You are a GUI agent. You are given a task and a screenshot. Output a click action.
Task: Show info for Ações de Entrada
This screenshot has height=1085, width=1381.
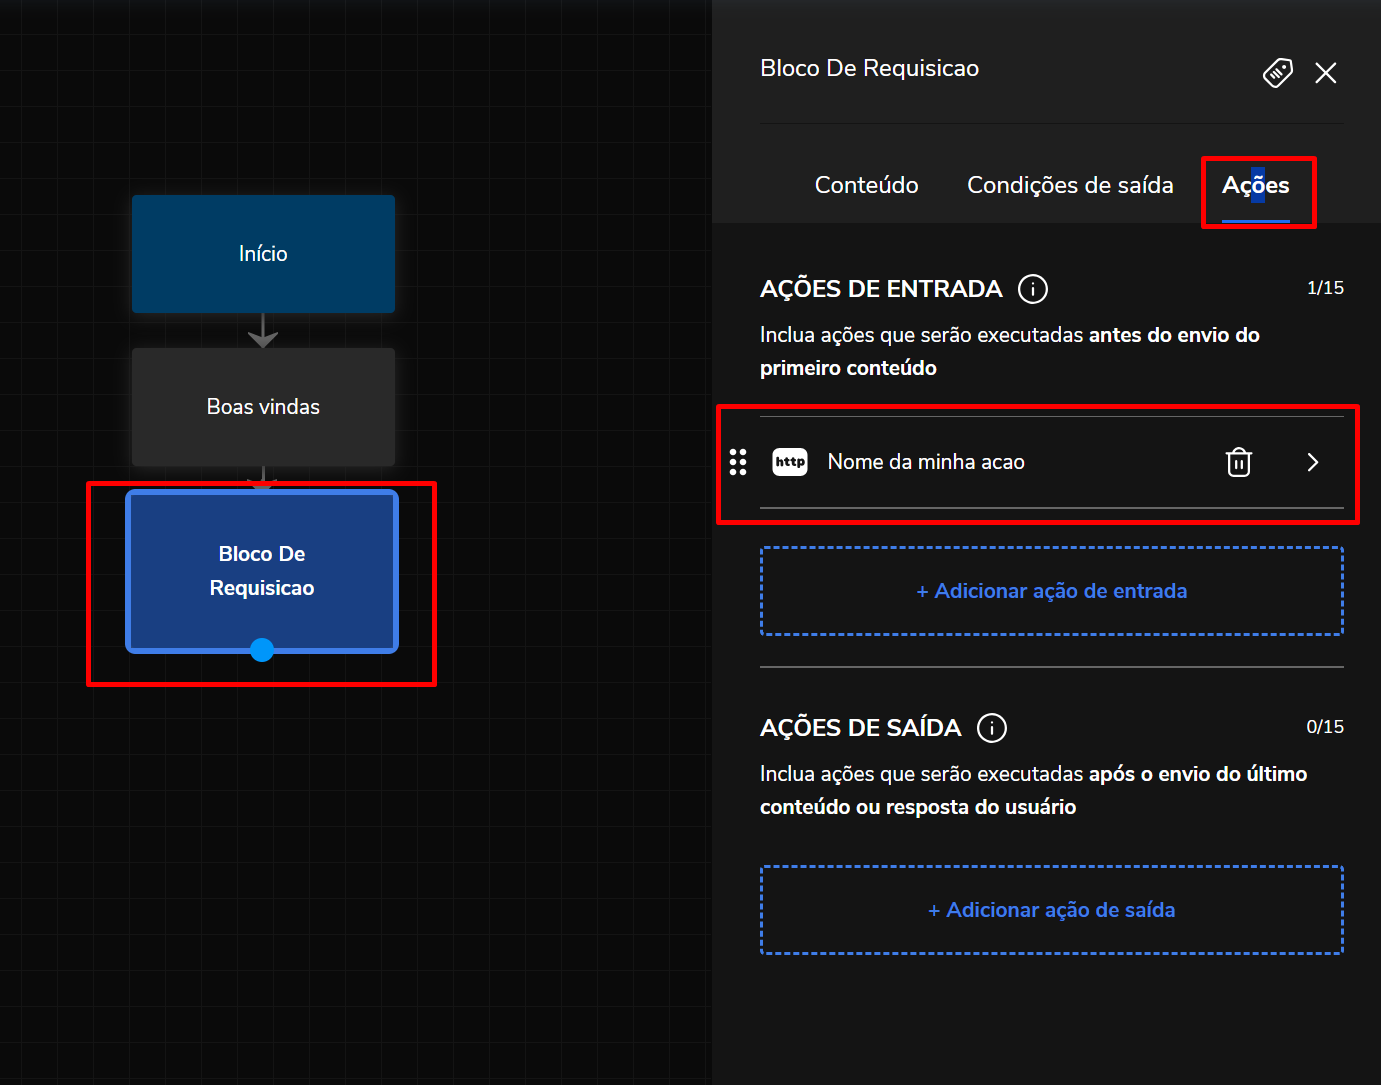click(x=1032, y=289)
